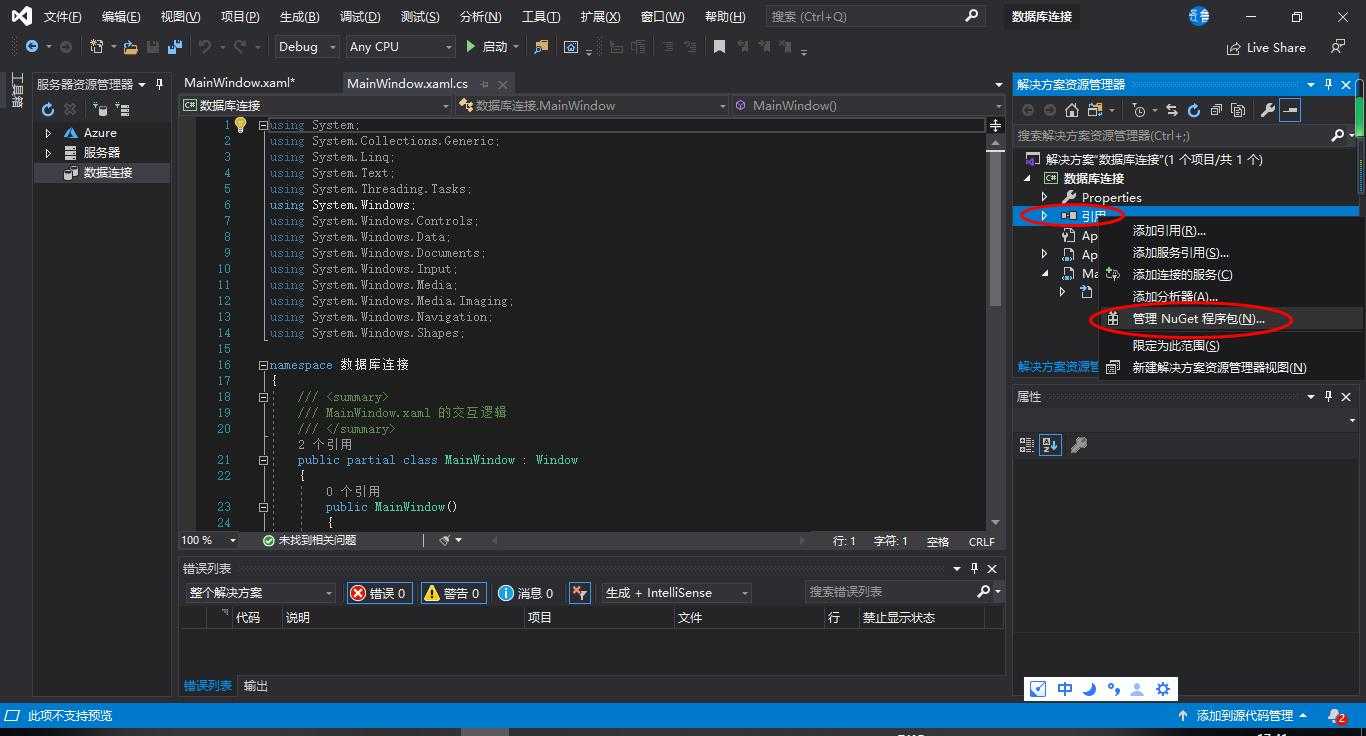Toggle the 错误 0 errors filter

(379, 593)
